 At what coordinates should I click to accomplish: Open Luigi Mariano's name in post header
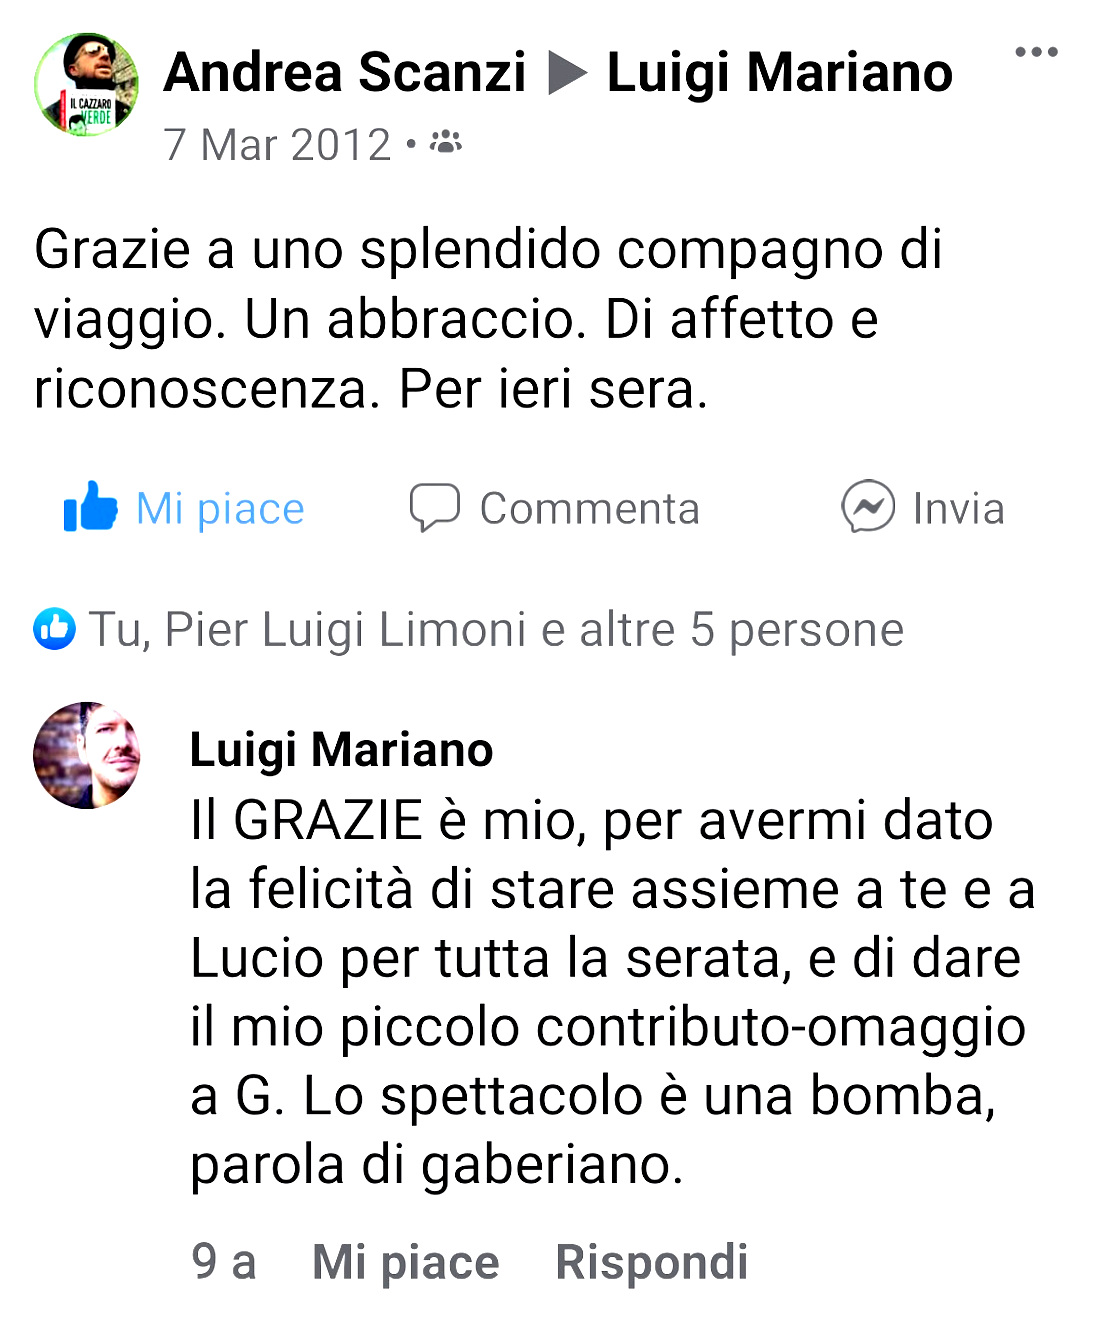(780, 73)
